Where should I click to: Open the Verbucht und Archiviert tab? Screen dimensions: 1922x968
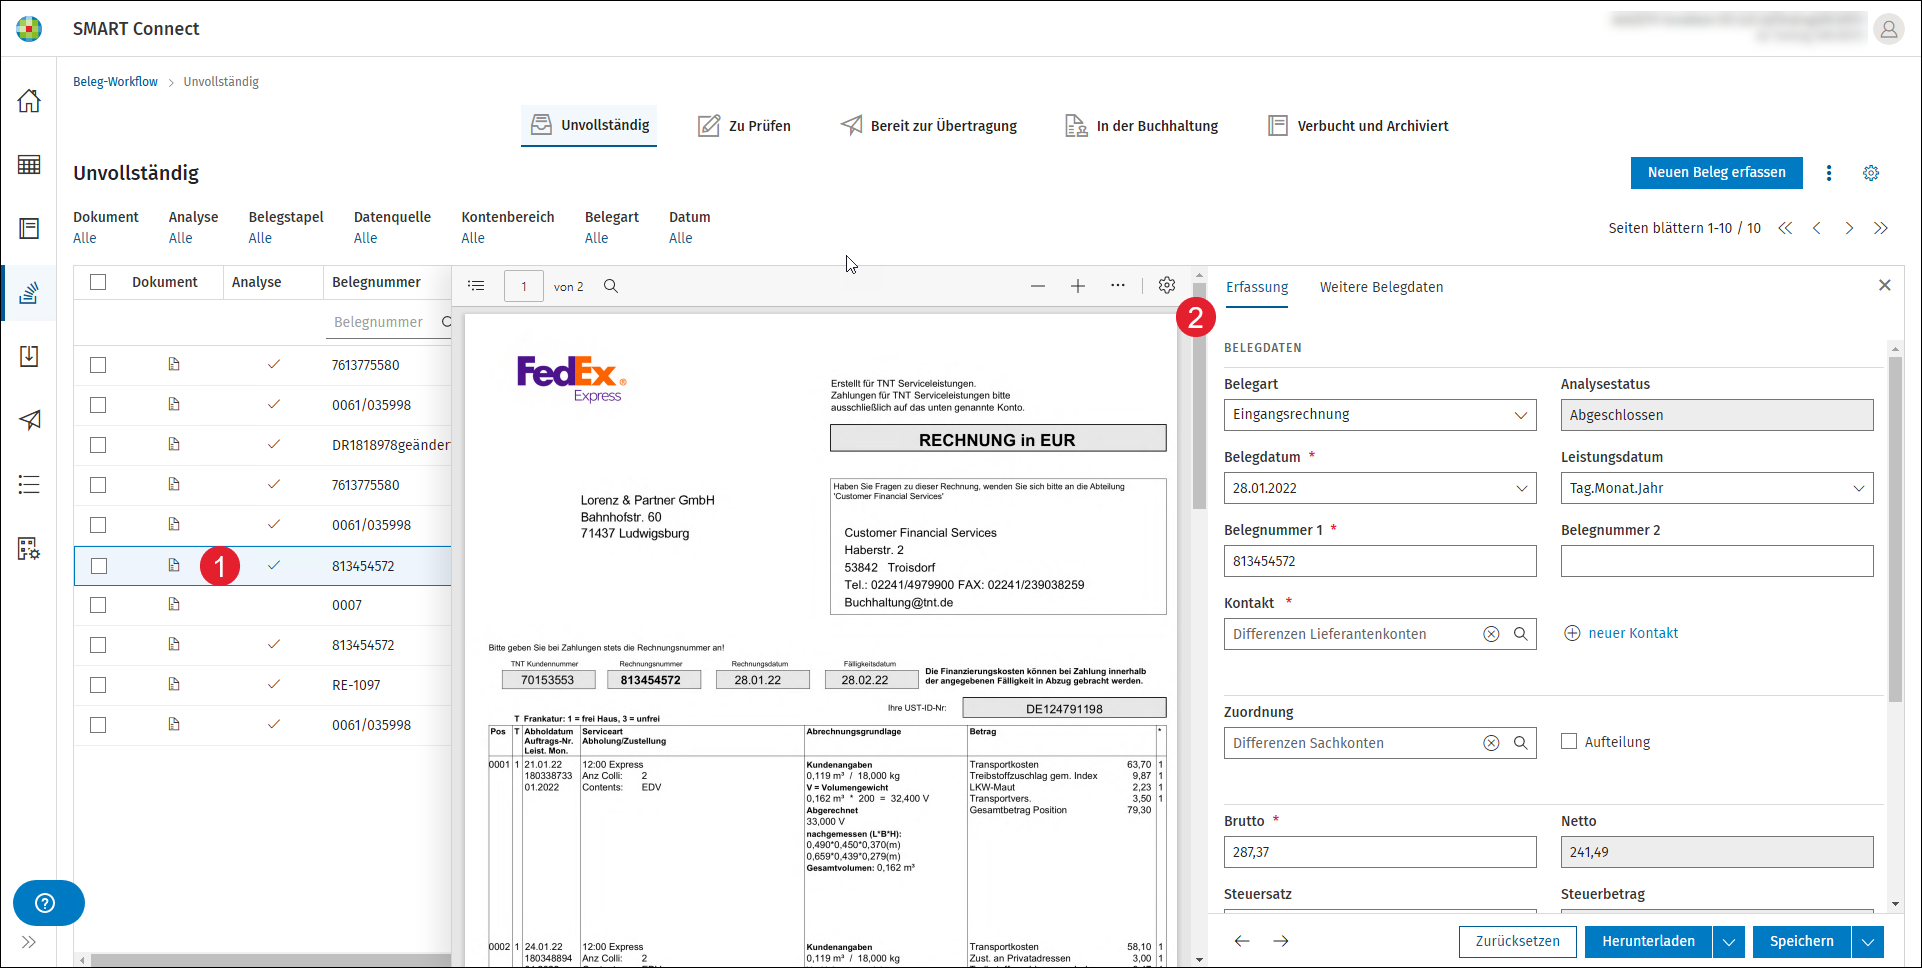(1358, 126)
